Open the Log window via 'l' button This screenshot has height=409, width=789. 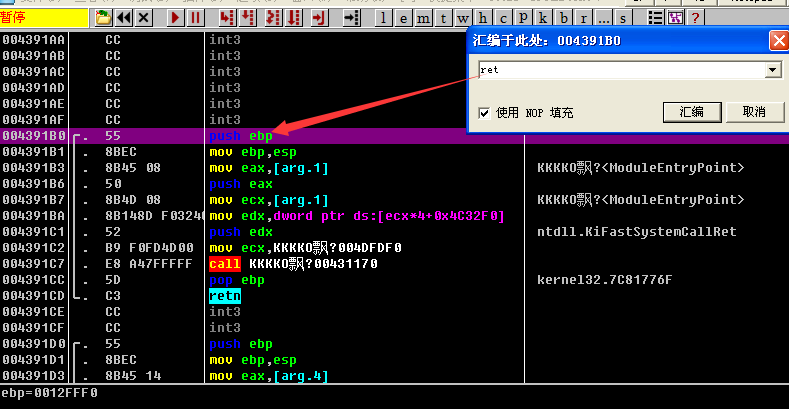tap(383, 18)
